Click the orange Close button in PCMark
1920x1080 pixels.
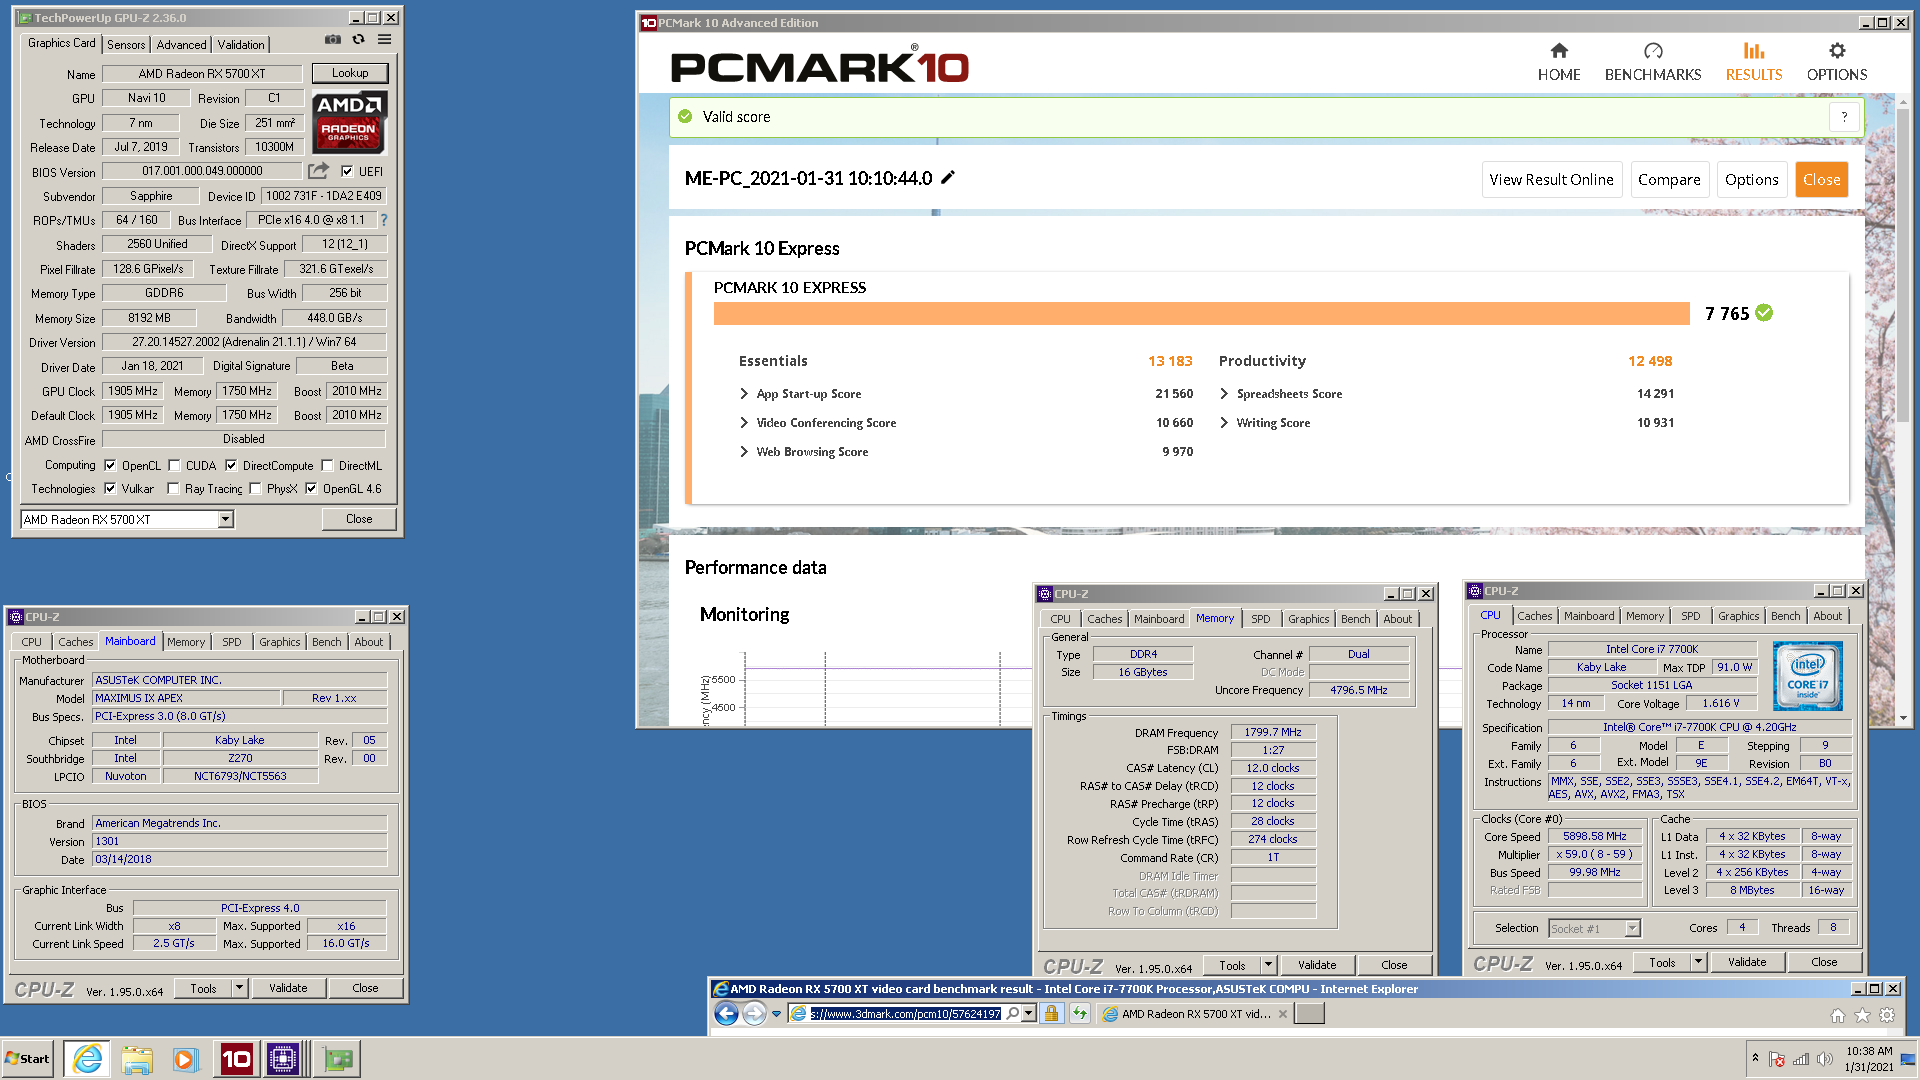1821,180
